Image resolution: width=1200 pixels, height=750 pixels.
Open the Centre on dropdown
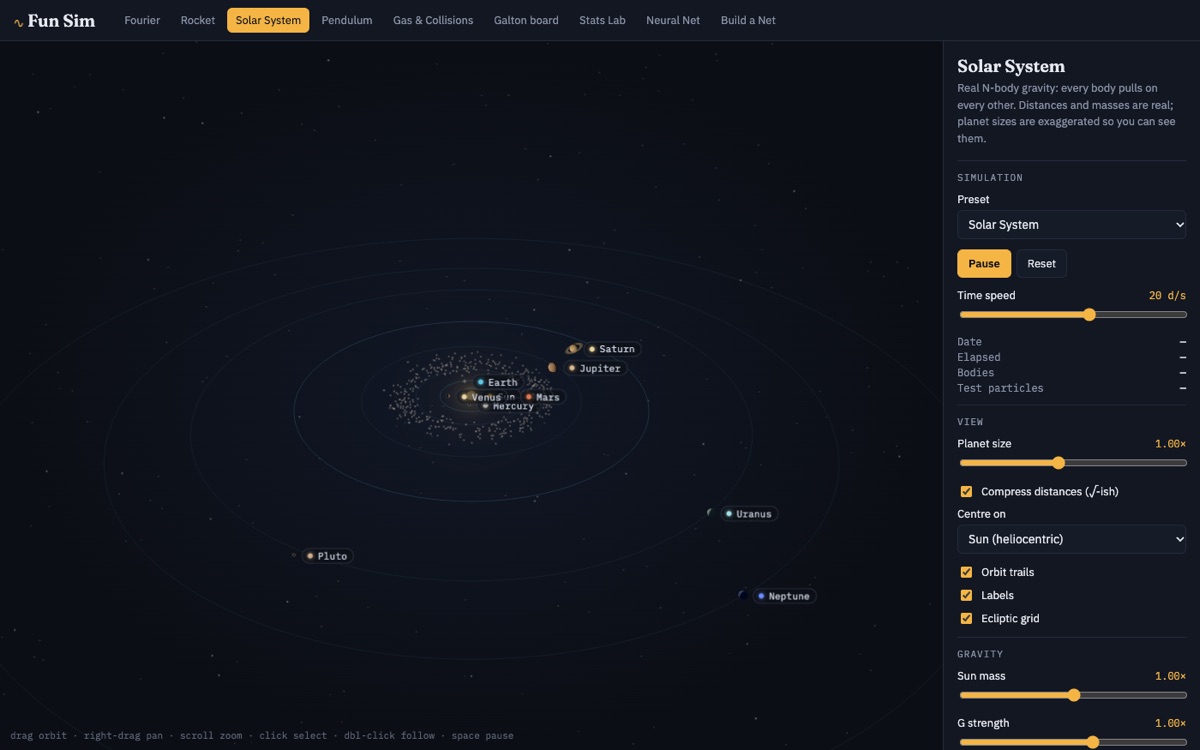click(x=1072, y=539)
